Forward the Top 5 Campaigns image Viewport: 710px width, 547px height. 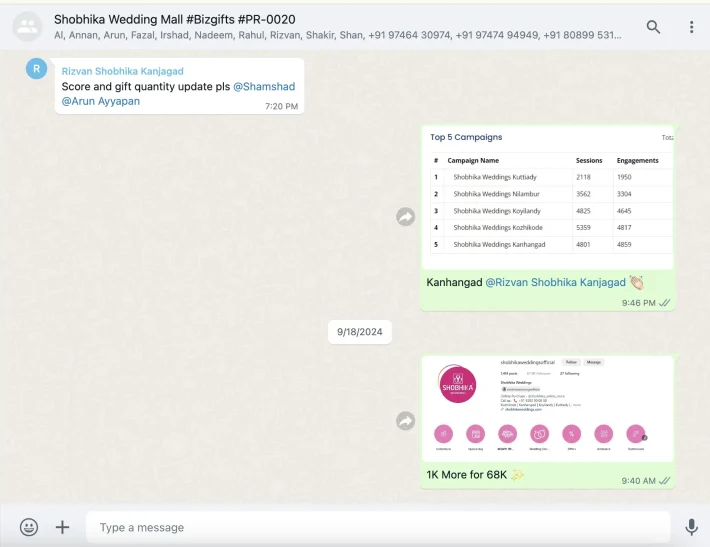tap(405, 216)
